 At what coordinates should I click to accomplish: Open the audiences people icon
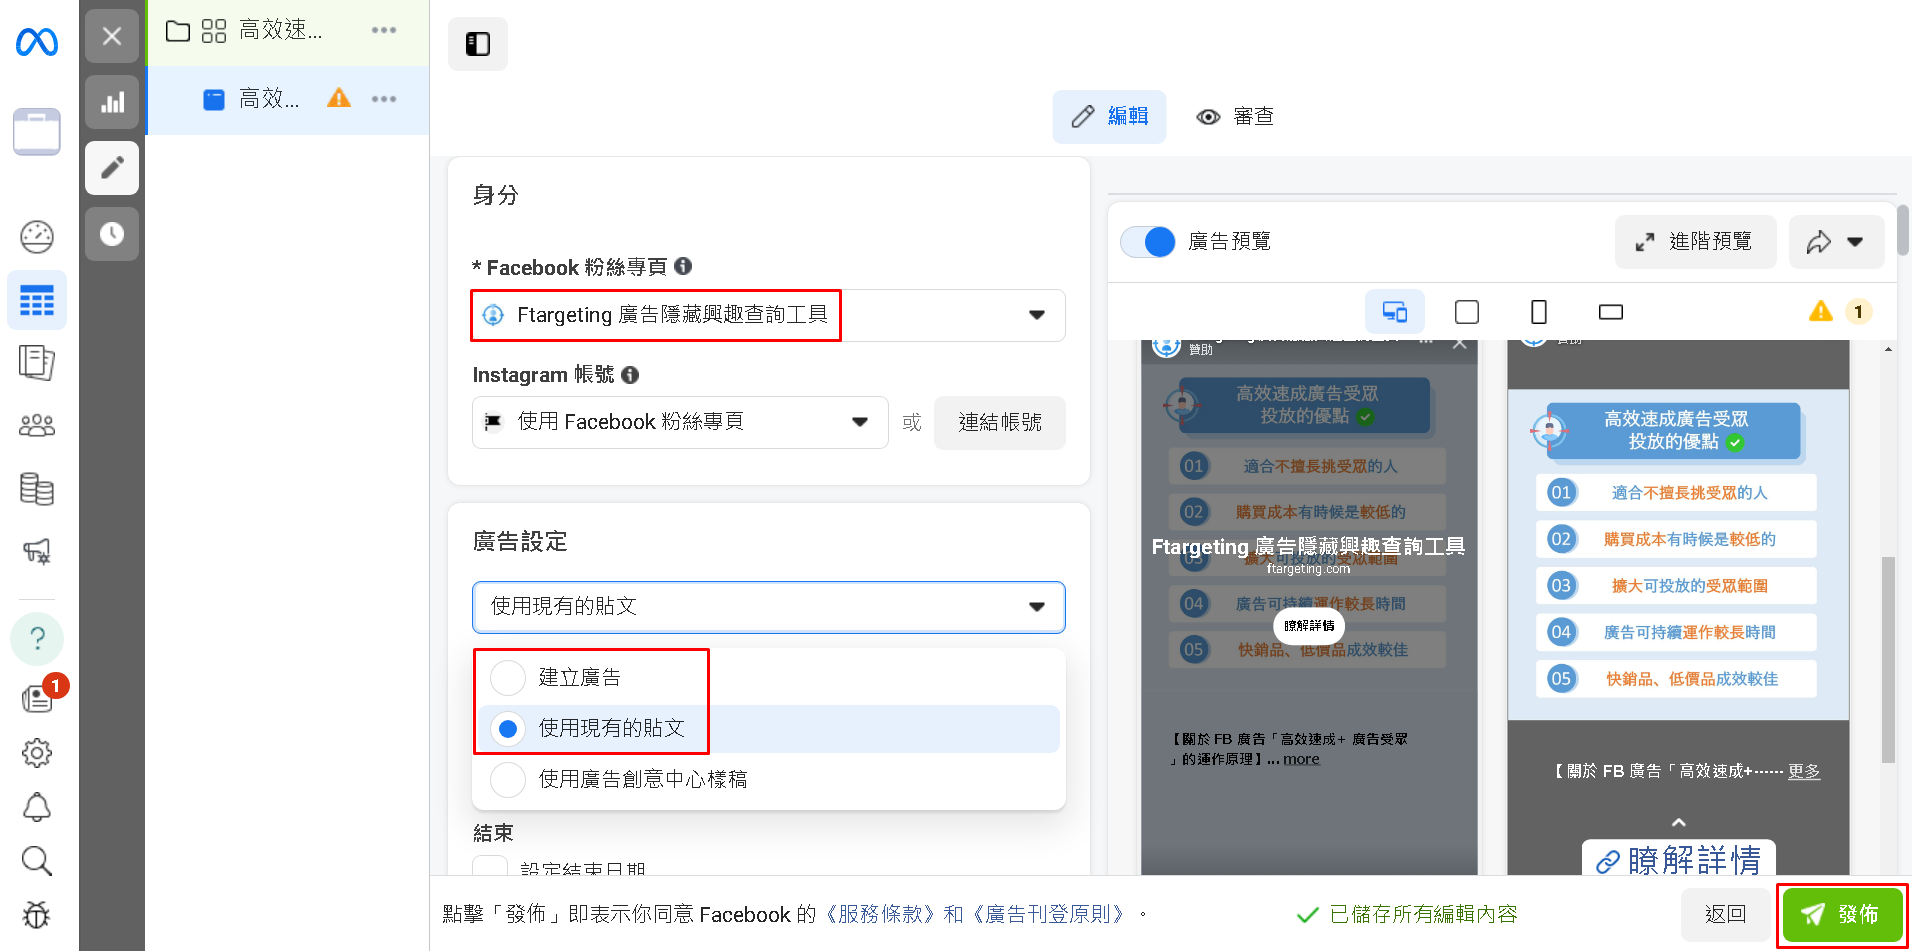(x=37, y=425)
